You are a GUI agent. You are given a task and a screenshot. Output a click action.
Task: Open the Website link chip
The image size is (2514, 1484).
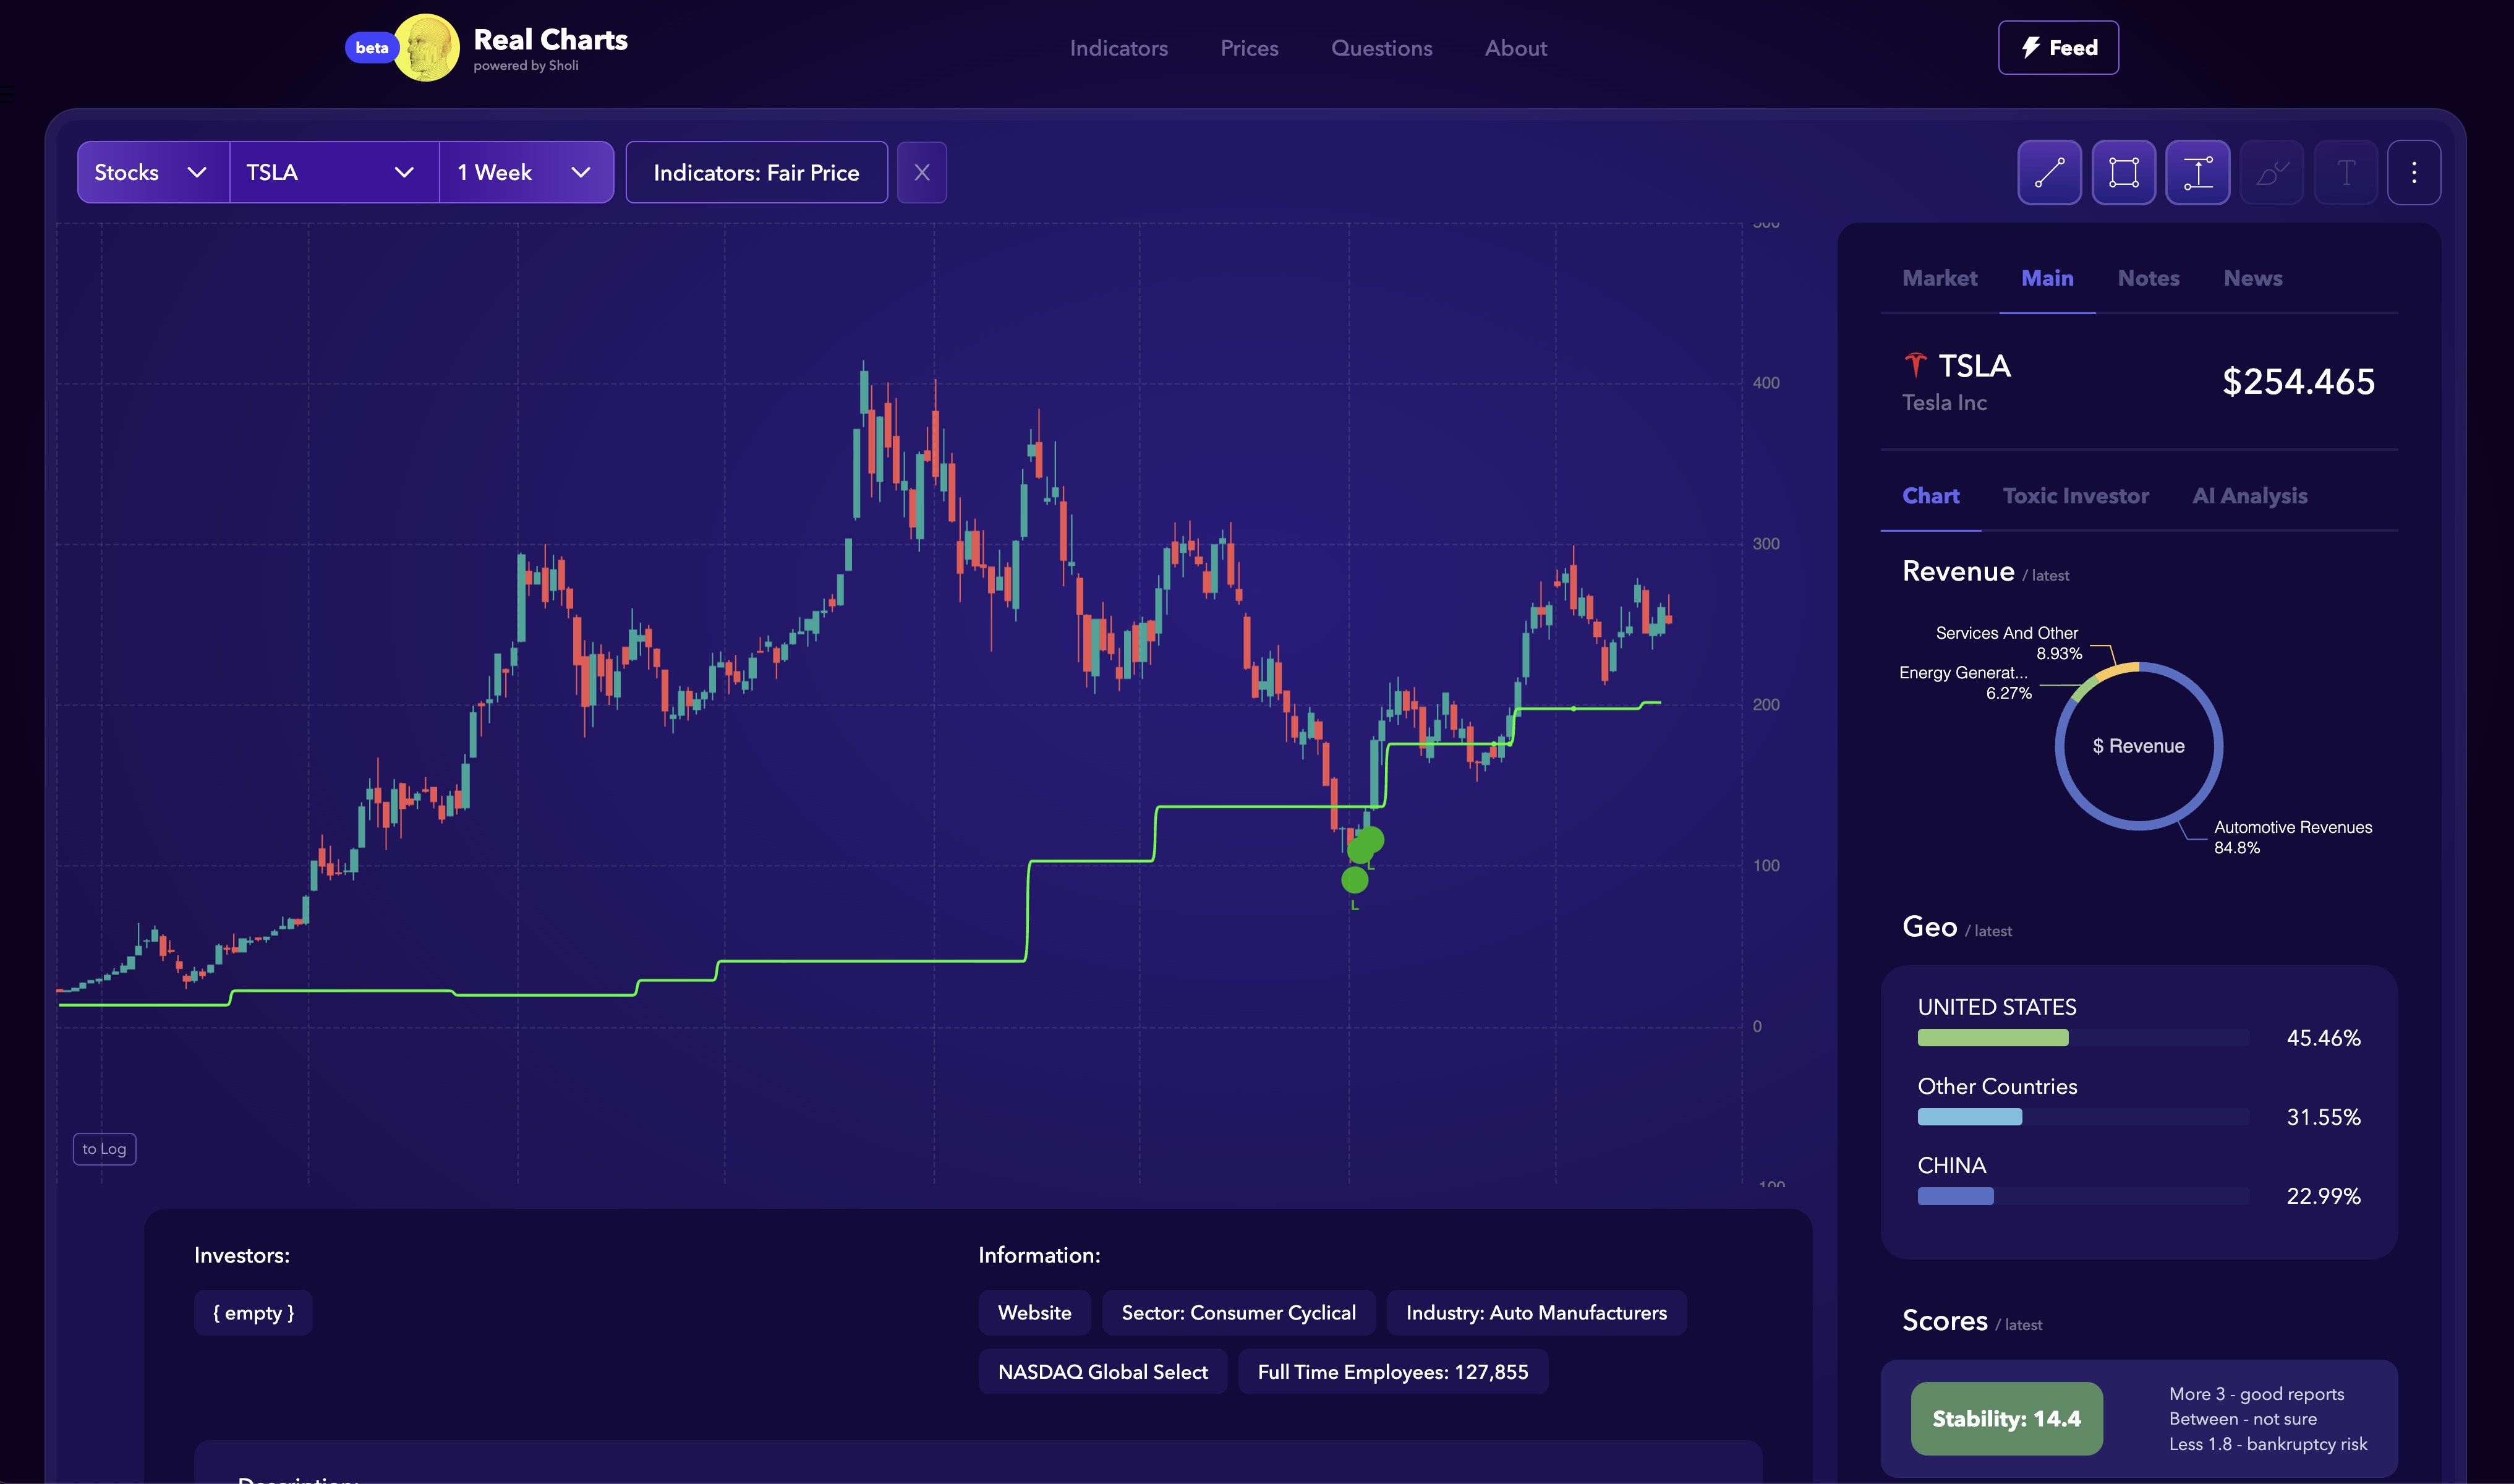pyautogui.click(x=1034, y=1313)
